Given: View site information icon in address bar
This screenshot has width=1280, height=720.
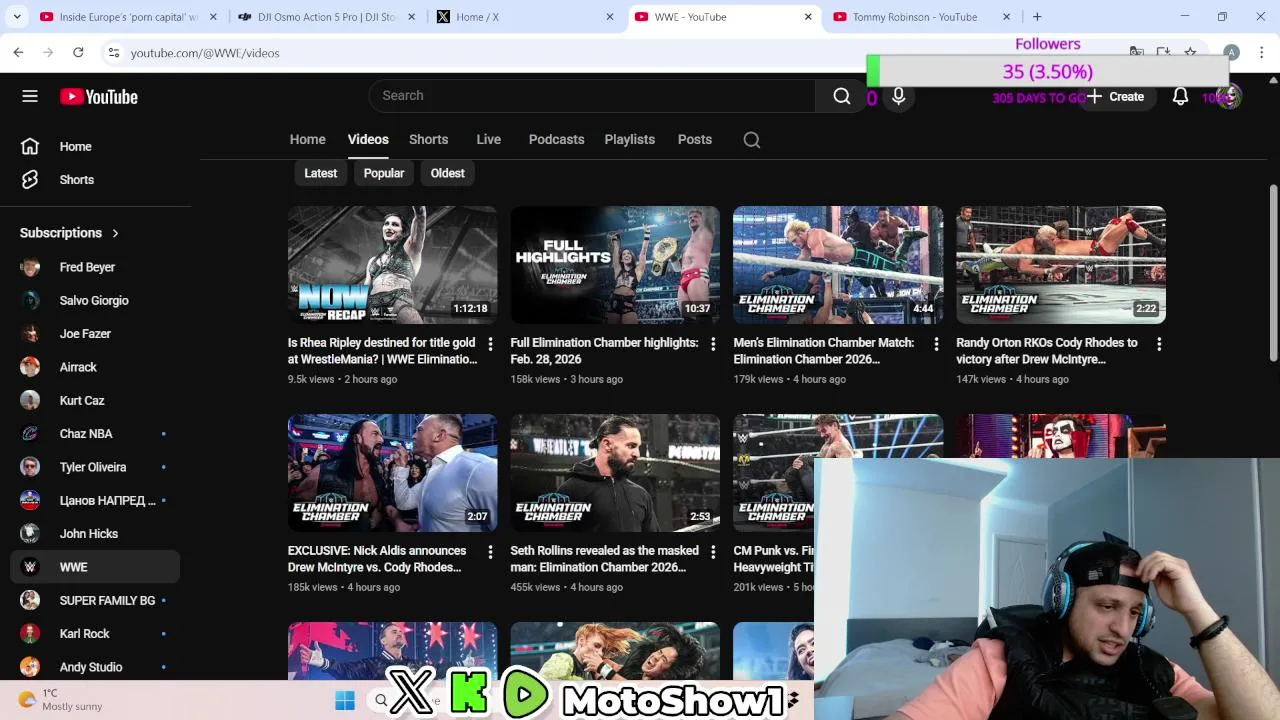Looking at the screenshot, I should 114,53.
